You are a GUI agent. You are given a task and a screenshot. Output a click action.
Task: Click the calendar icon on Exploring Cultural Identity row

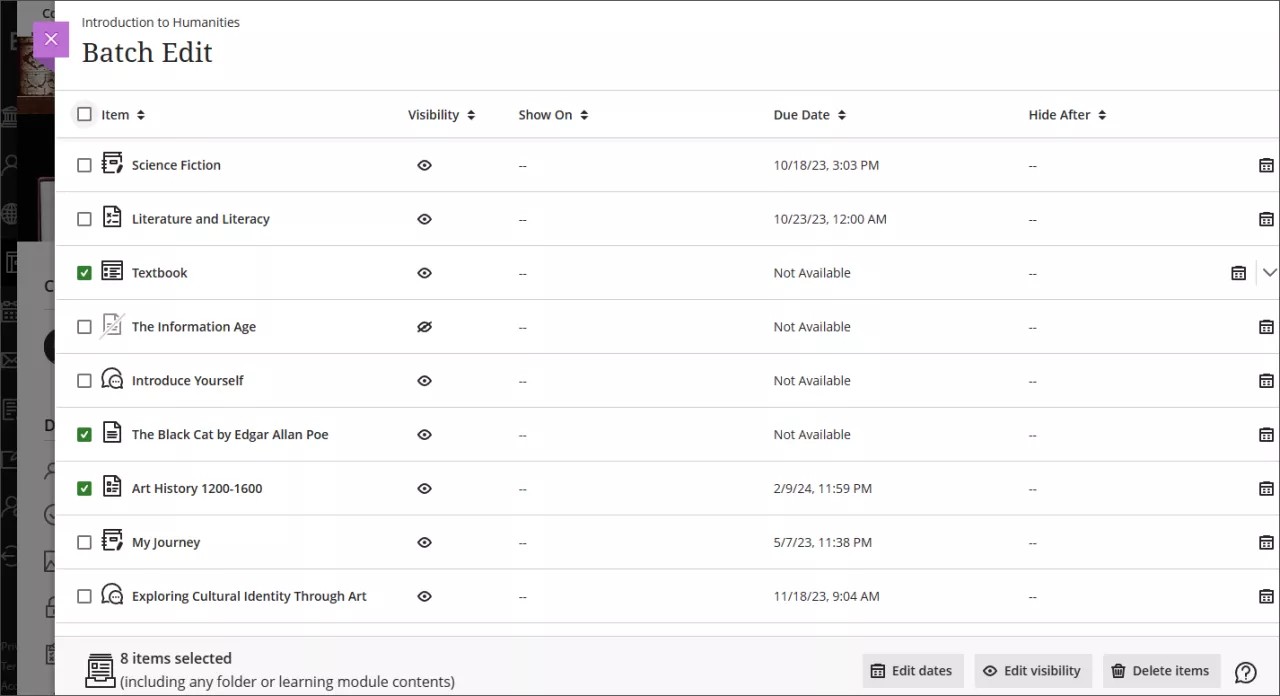pyautogui.click(x=1266, y=596)
